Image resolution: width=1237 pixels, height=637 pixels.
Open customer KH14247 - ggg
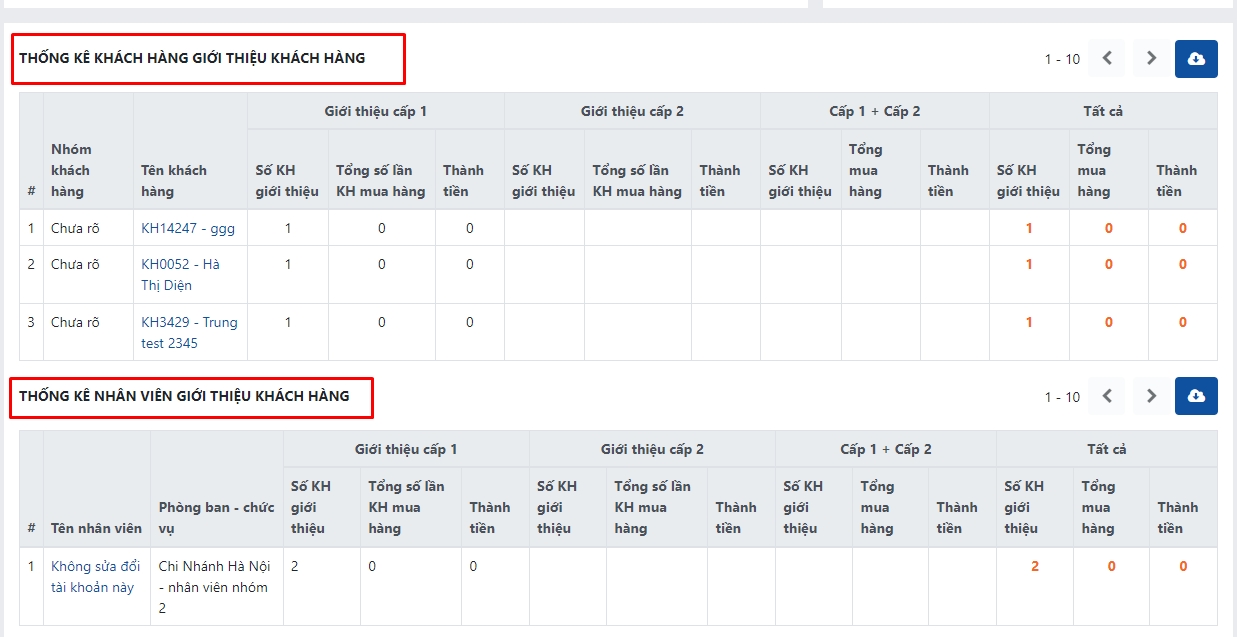pyautogui.click(x=188, y=228)
